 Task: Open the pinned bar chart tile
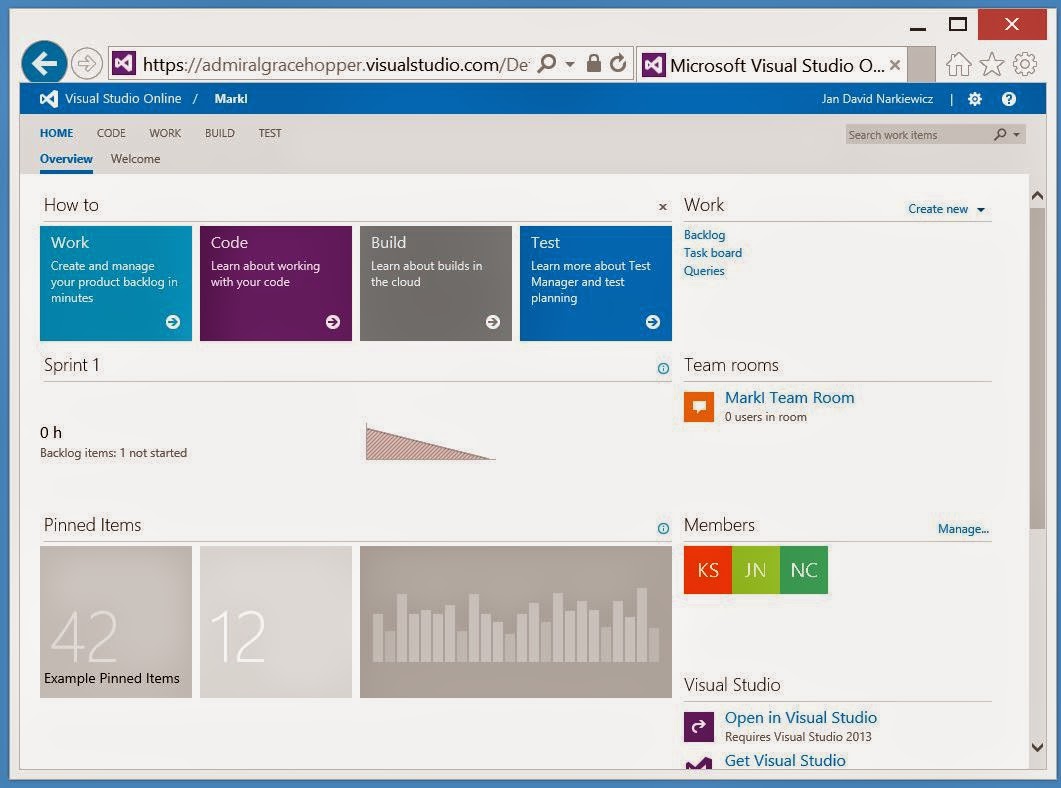(516, 622)
